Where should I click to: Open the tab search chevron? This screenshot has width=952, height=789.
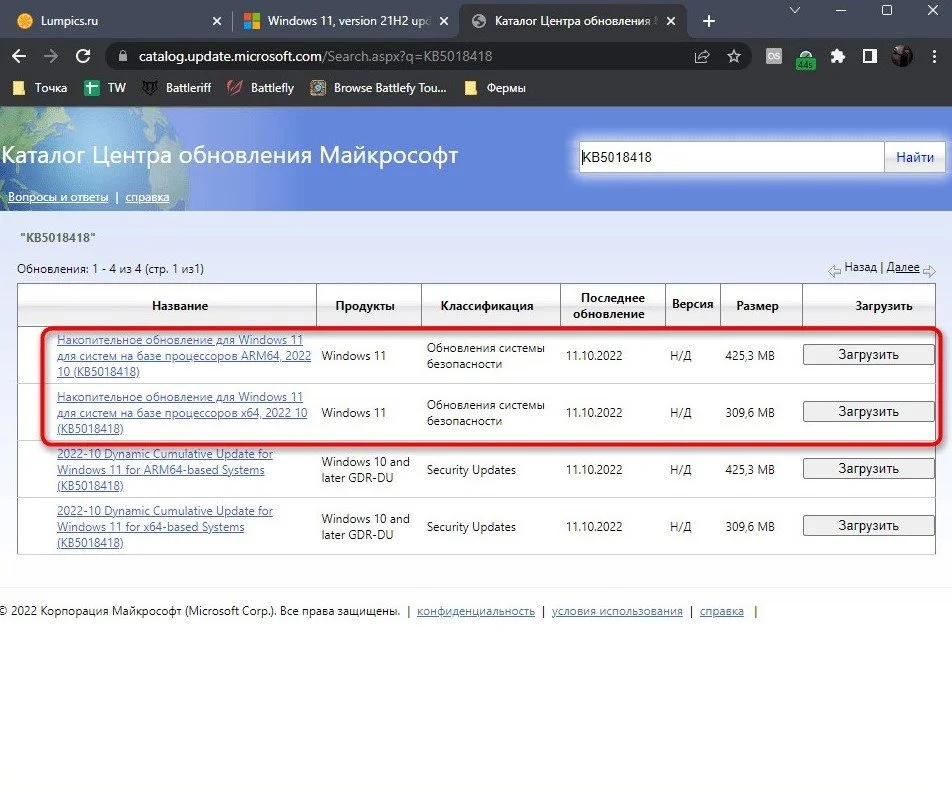tap(795, 10)
